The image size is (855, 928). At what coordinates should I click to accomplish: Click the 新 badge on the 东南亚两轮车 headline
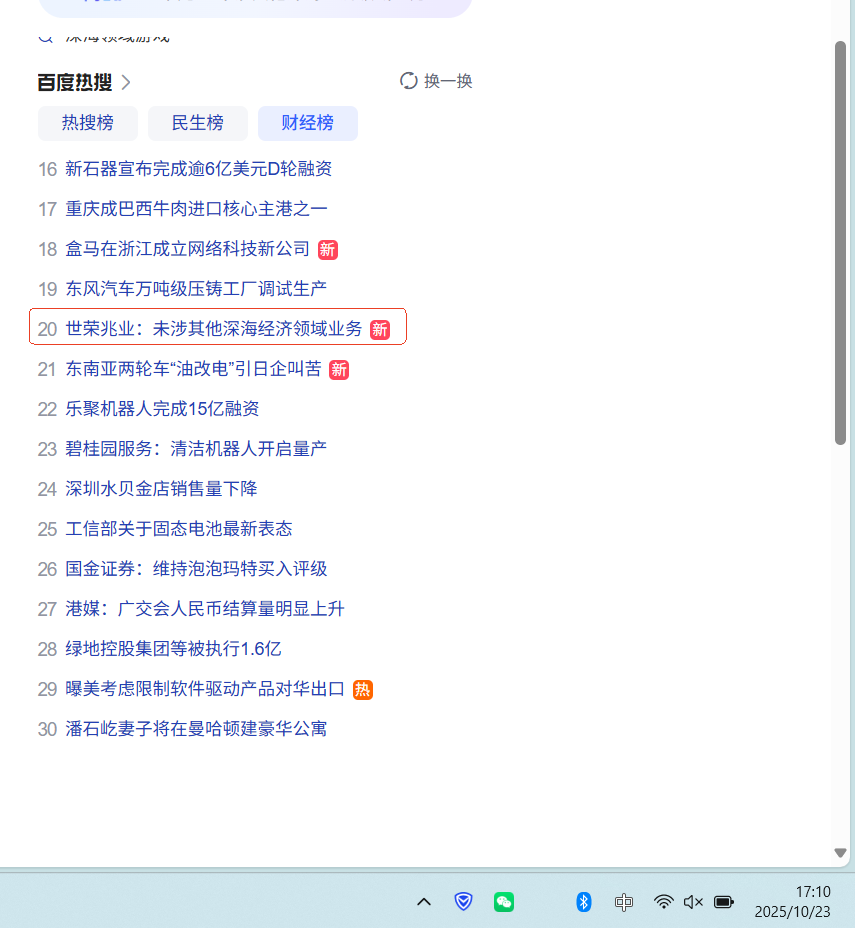pyautogui.click(x=339, y=370)
